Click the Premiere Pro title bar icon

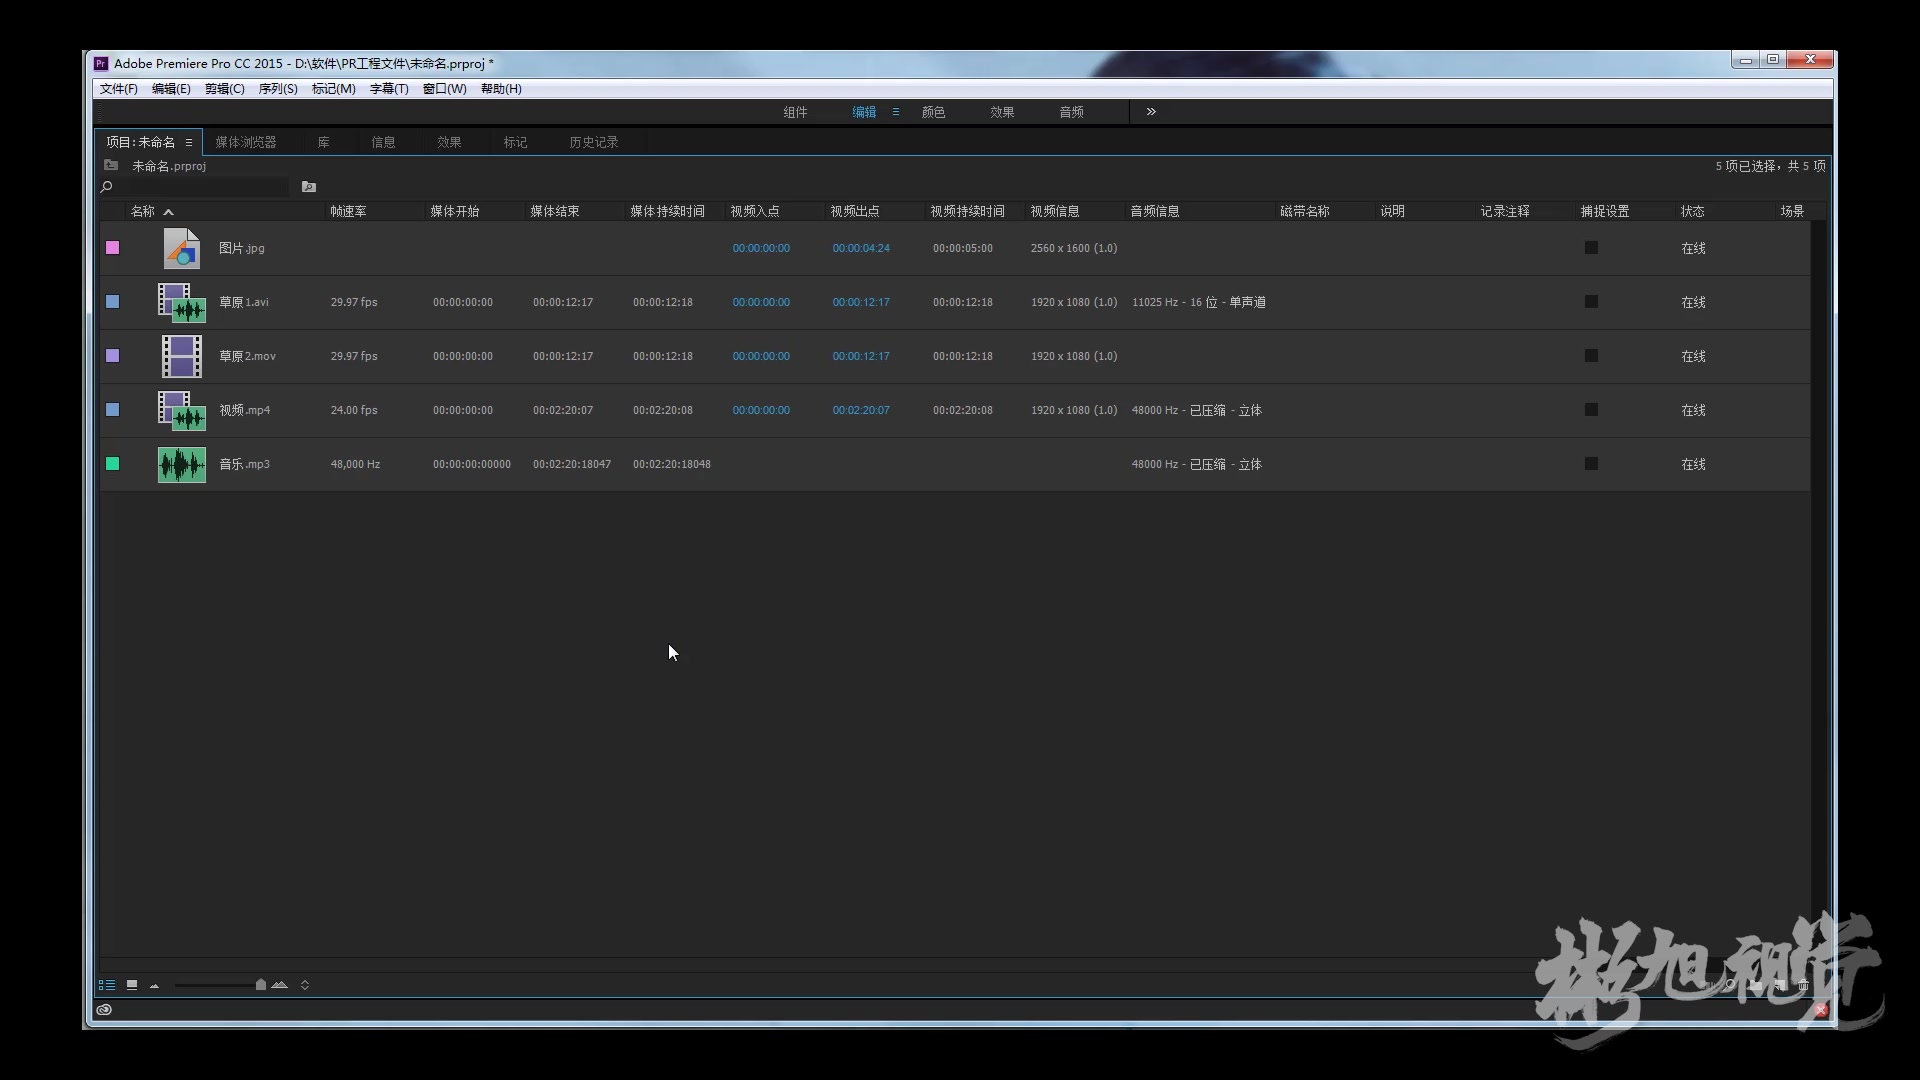coord(101,63)
